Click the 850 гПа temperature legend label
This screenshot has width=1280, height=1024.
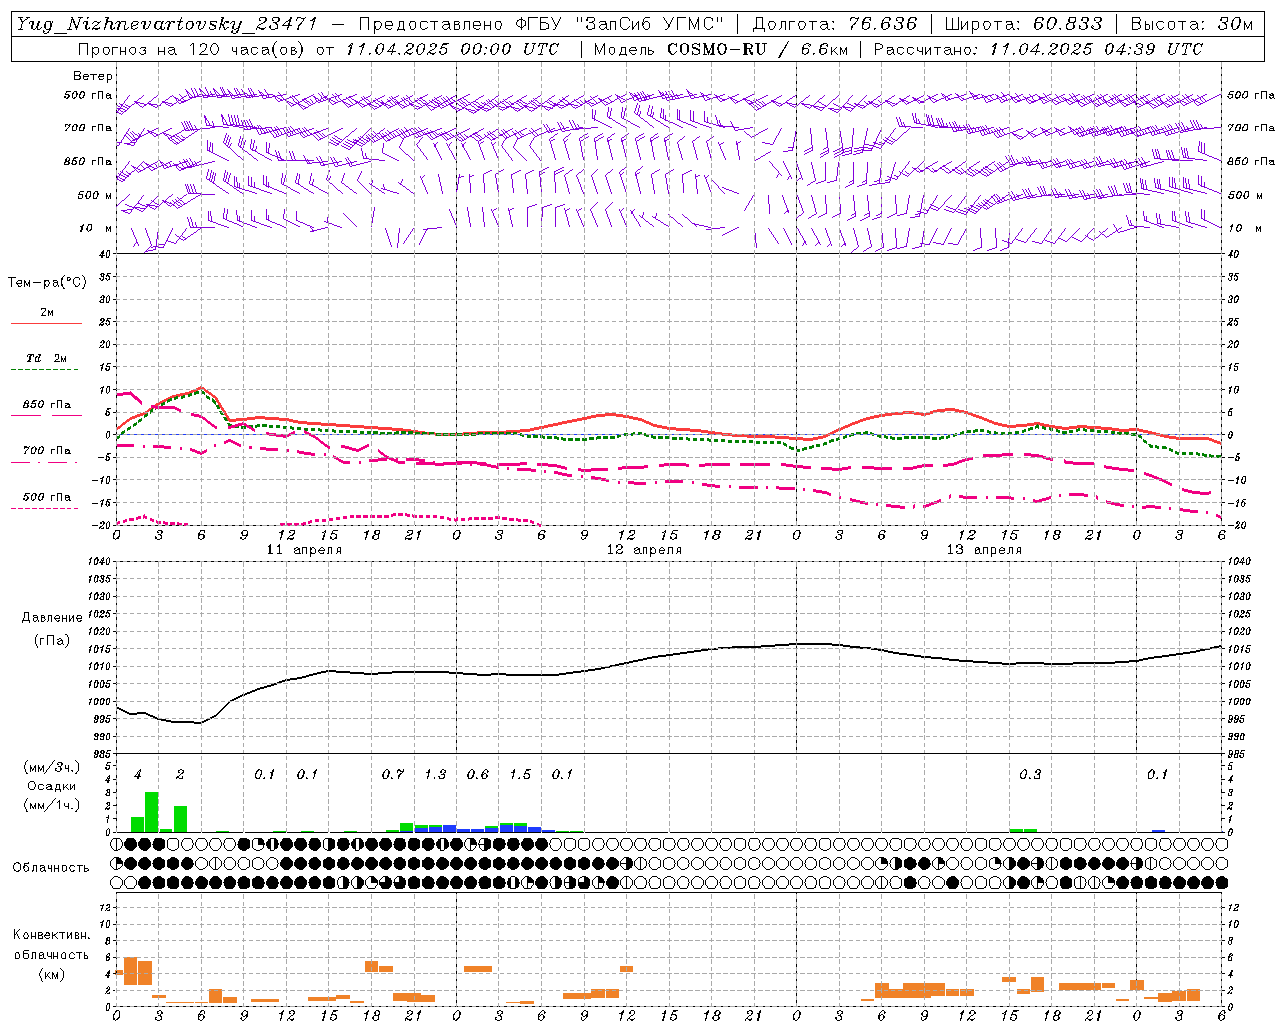click(47, 405)
